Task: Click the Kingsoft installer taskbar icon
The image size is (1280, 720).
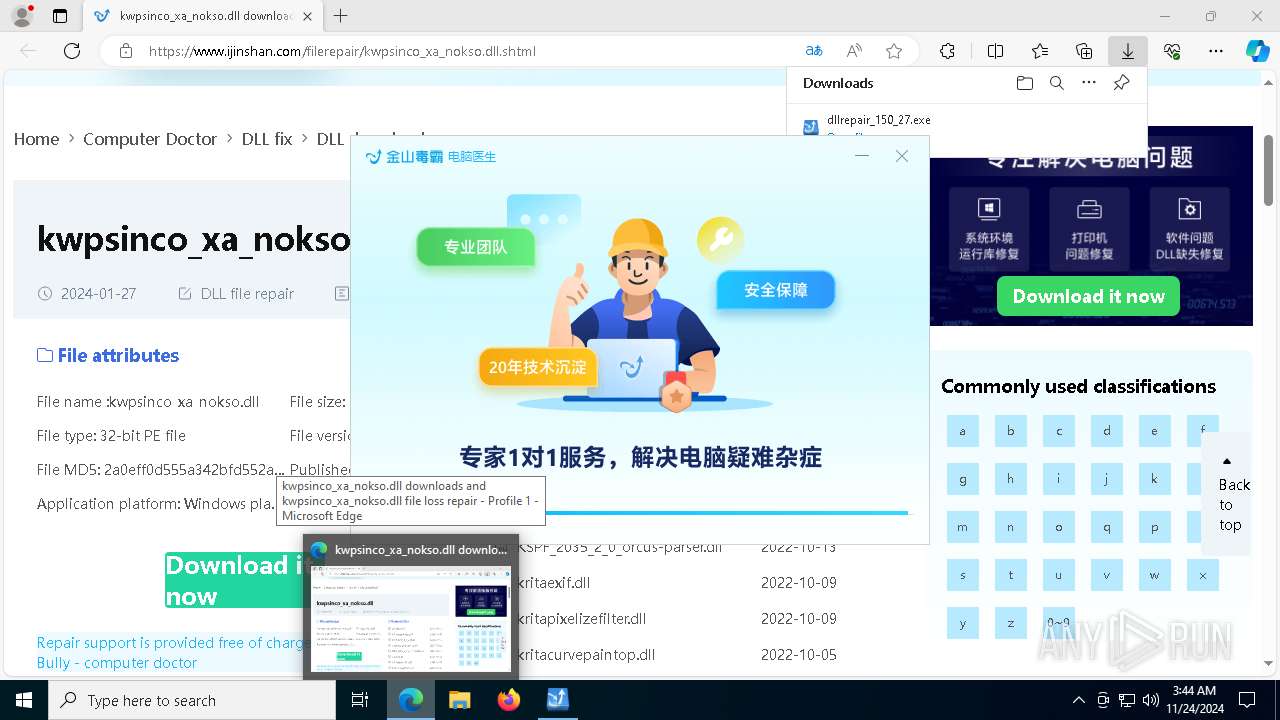Action: 557,700
